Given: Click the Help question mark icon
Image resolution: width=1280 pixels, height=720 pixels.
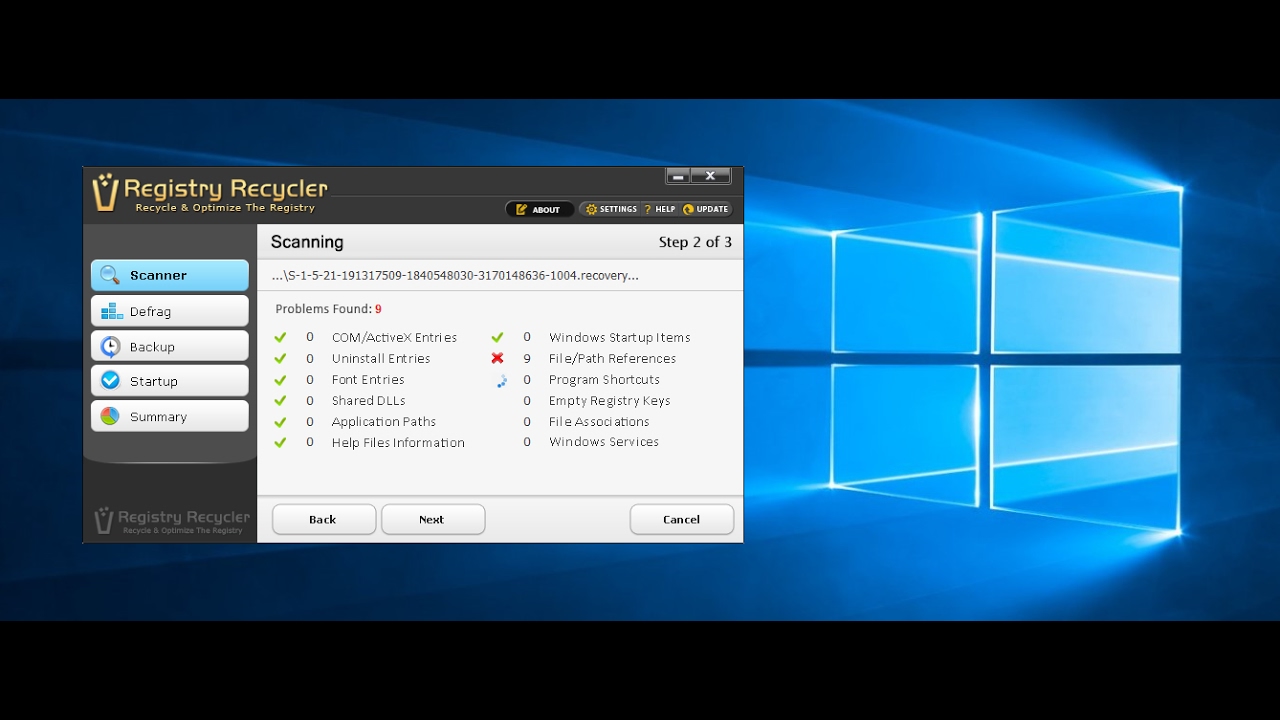Looking at the screenshot, I should coord(647,209).
